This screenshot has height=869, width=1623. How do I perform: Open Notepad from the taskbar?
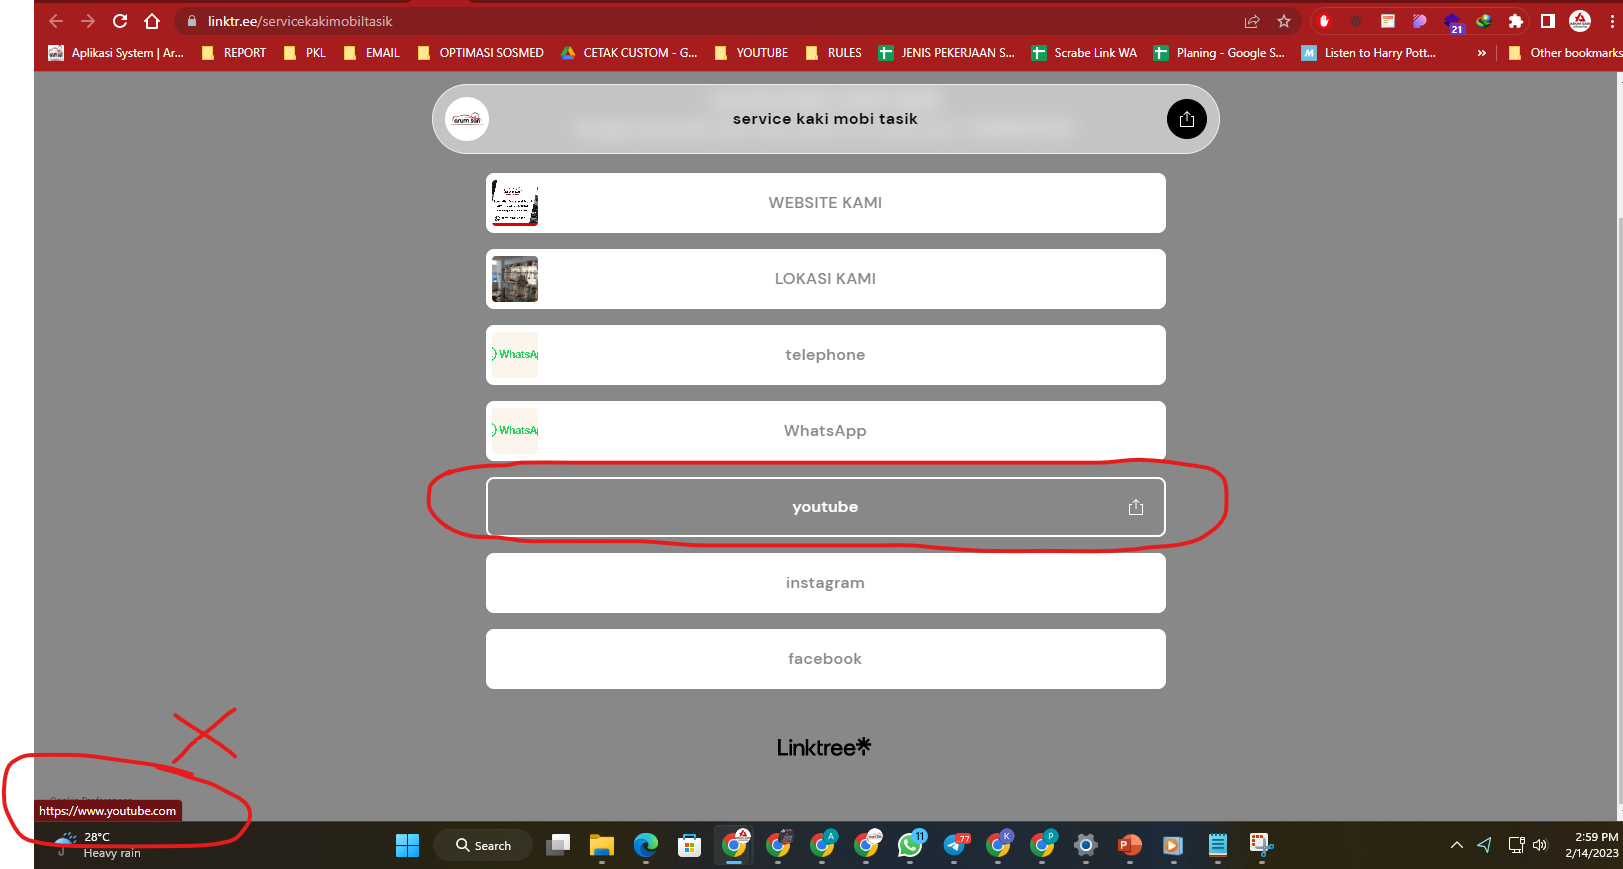pos(1218,846)
